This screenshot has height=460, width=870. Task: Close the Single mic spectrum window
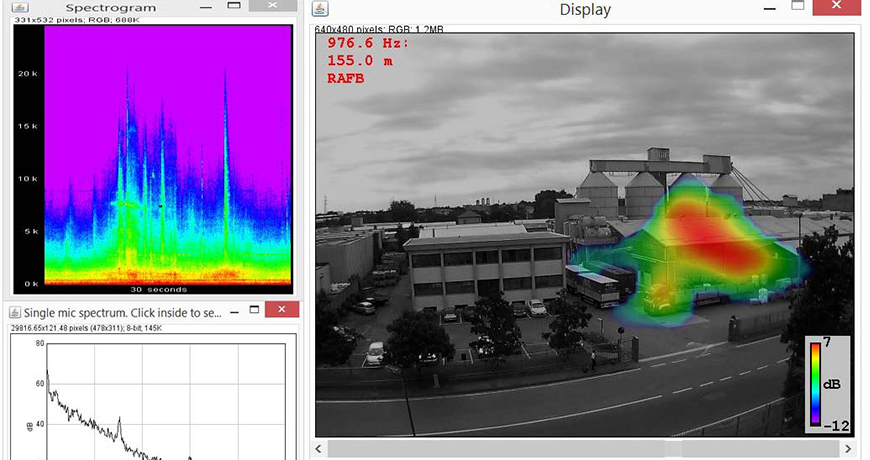pos(282,310)
